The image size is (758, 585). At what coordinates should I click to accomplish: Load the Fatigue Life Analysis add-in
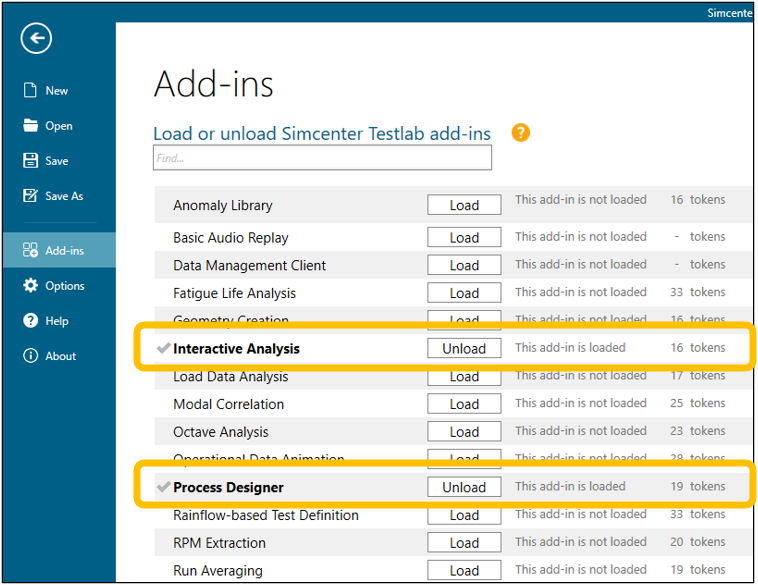coord(464,292)
